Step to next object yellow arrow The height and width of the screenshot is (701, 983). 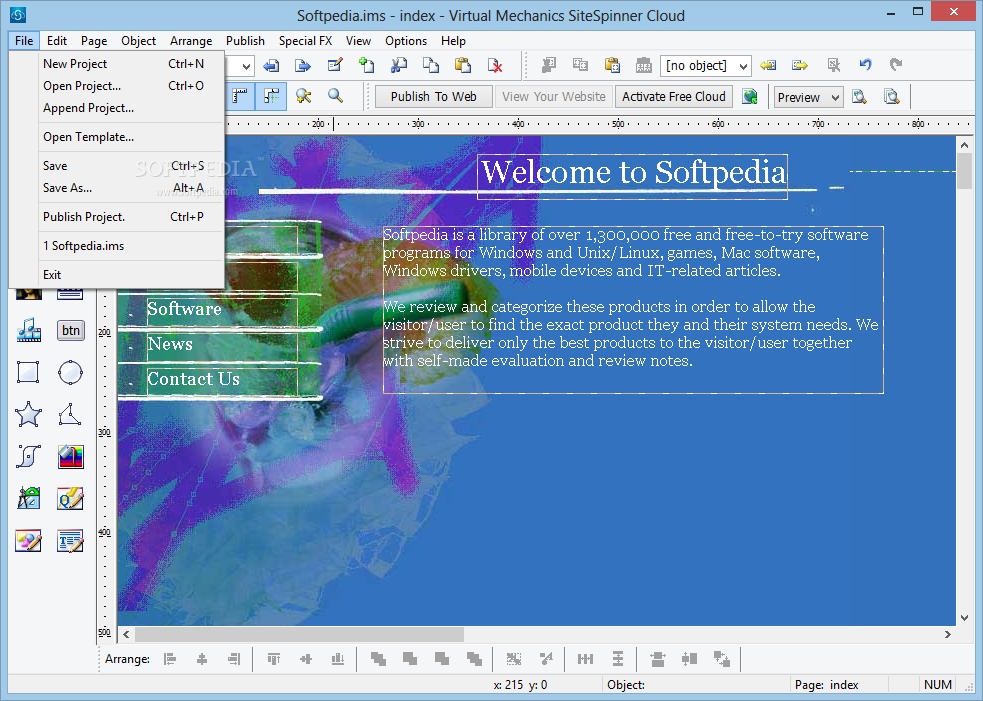800,65
